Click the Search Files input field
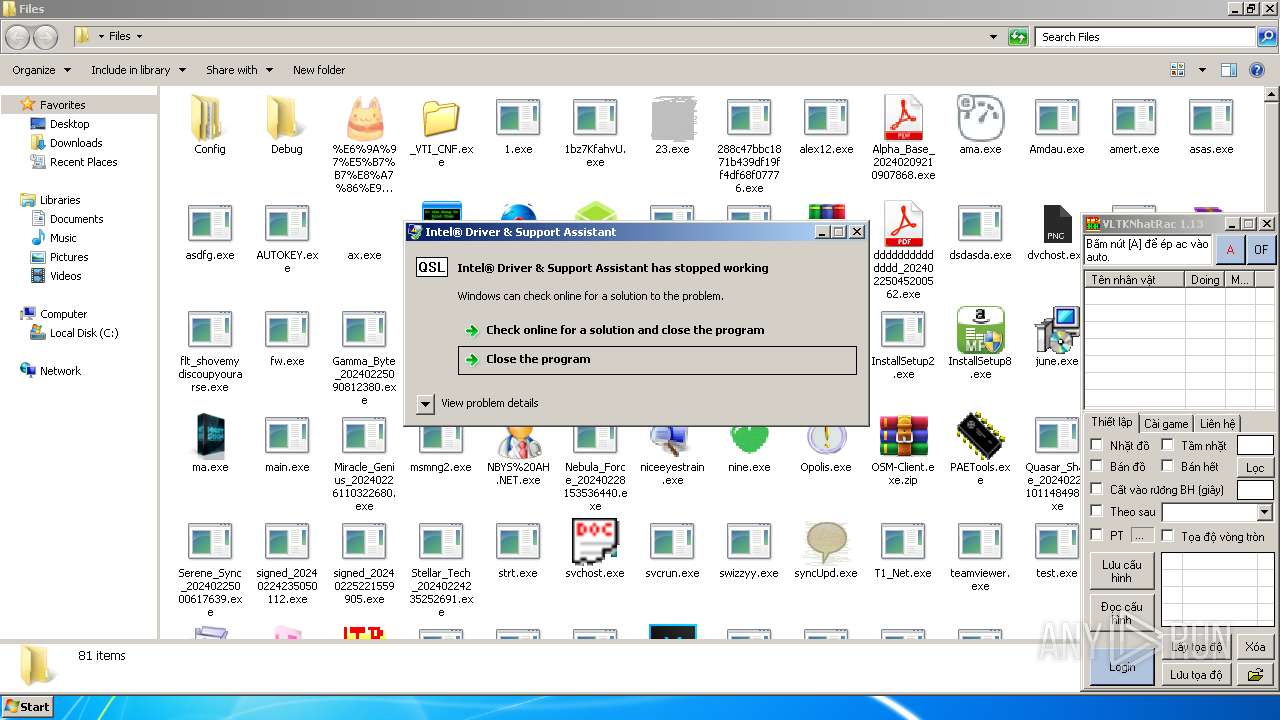 (x=1146, y=37)
